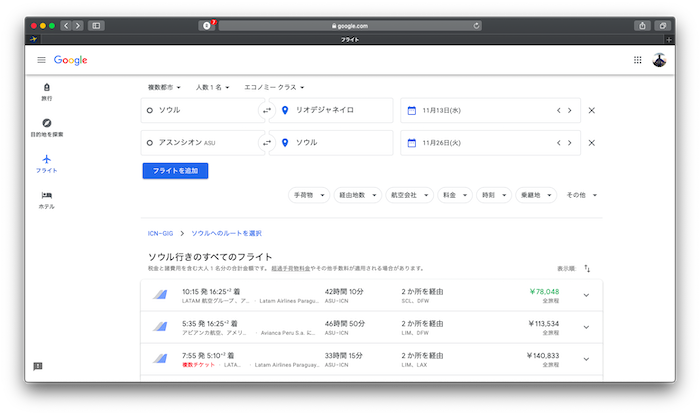Open ホテル in the sidebar

[x=47, y=199]
